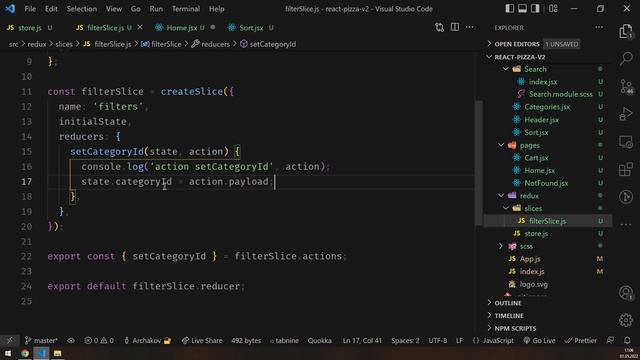Image resolution: width=640 pixels, height=360 pixels.
Task: Switch to store.js tab
Action: tap(30, 28)
